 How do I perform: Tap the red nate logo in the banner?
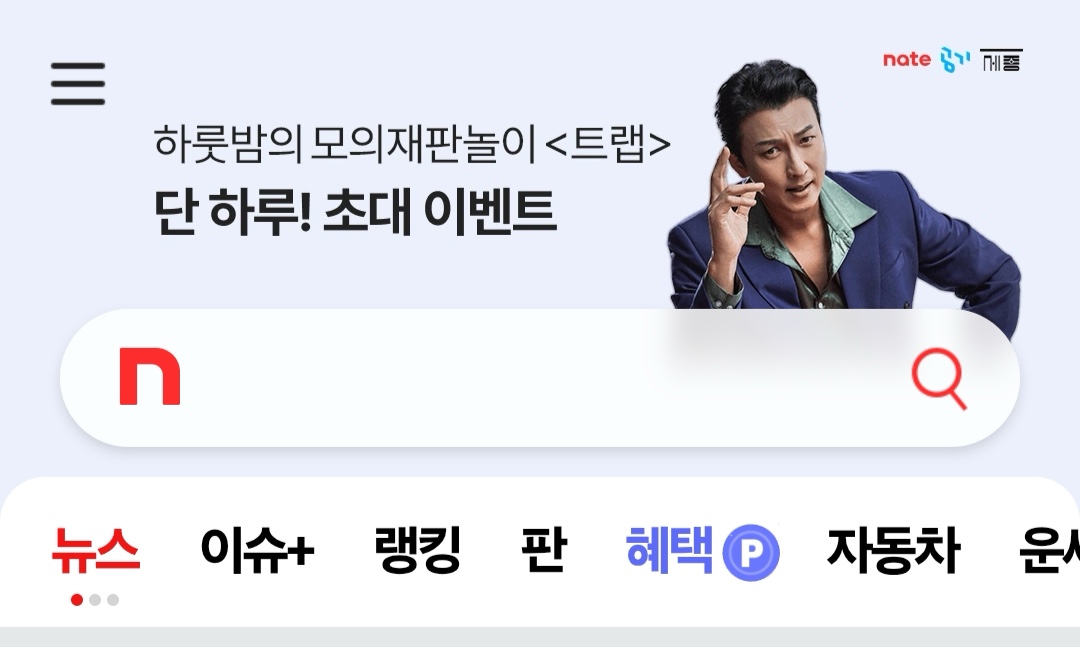coord(906,60)
